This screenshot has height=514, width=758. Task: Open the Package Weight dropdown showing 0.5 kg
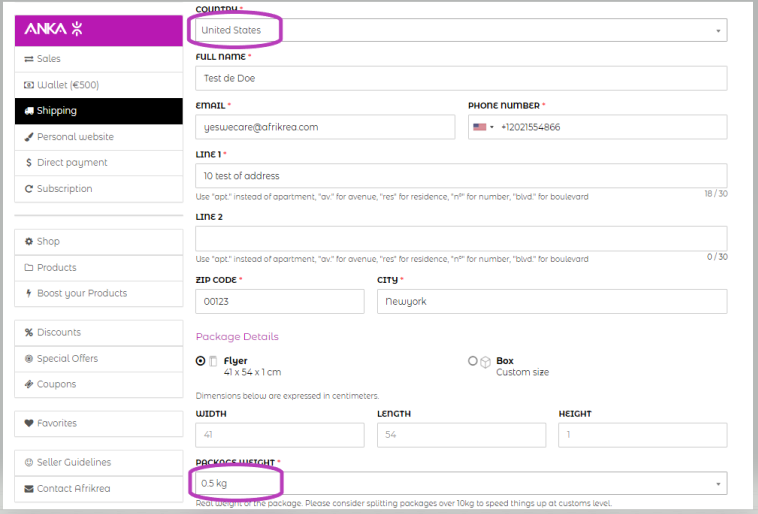point(461,483)
